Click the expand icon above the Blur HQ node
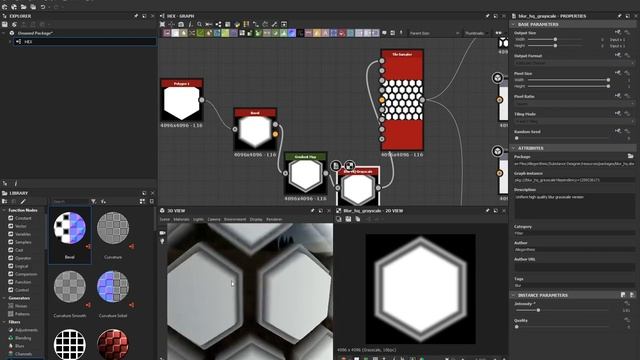This screenshot has height=360, width=640. 350,165
